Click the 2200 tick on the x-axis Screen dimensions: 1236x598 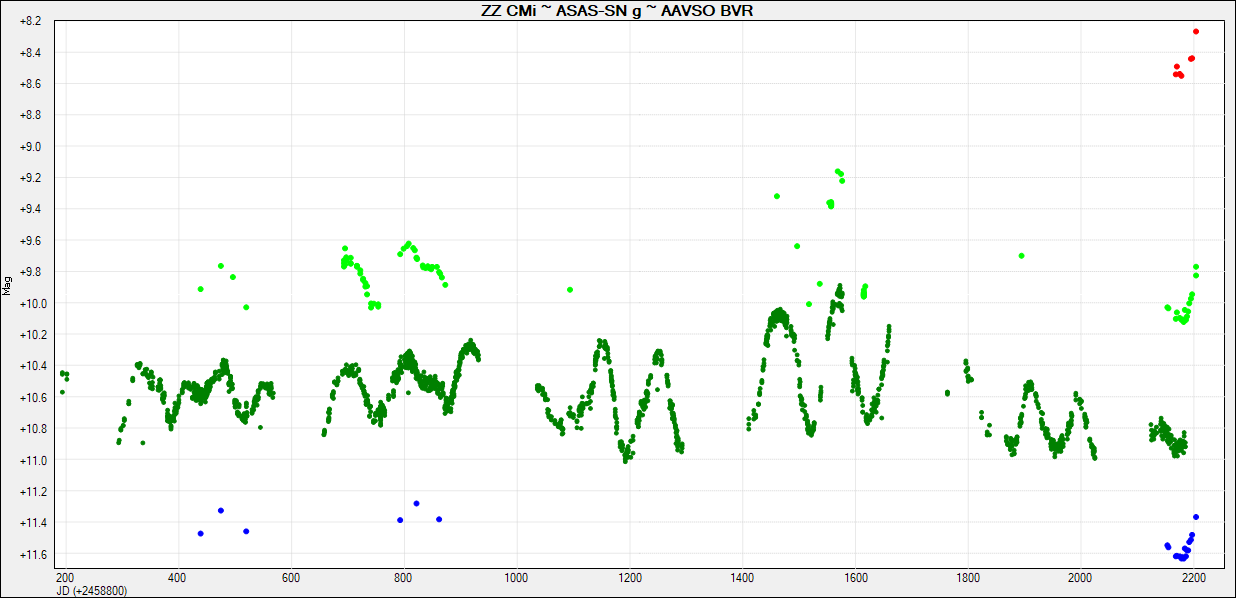(1193, 578)
